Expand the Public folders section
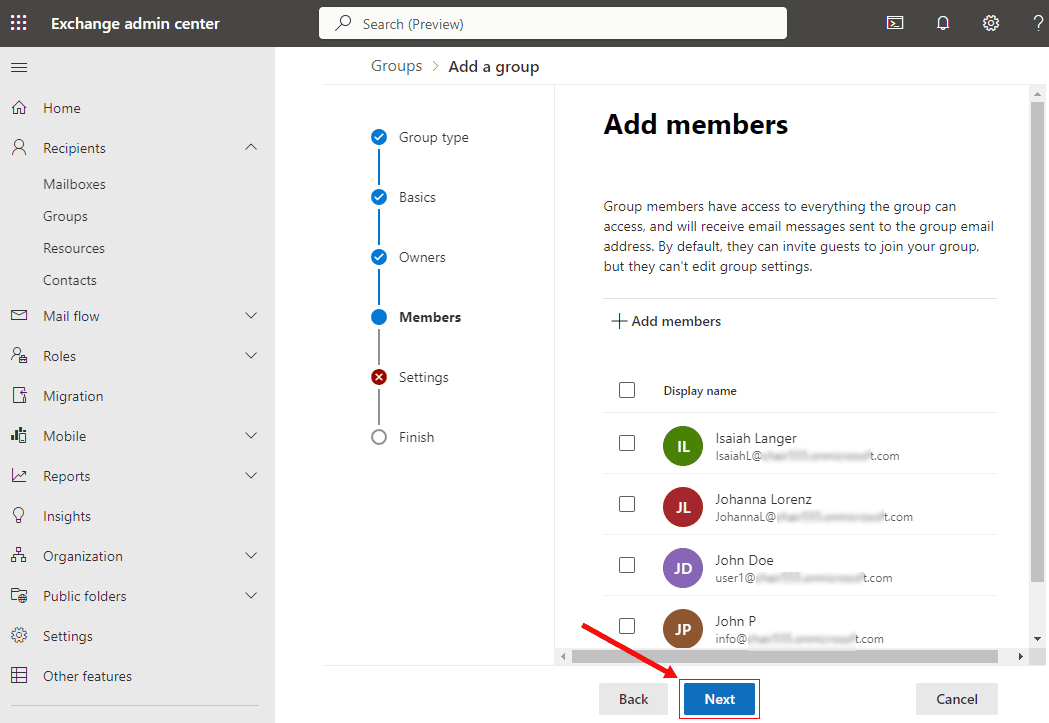 (251, 596)
